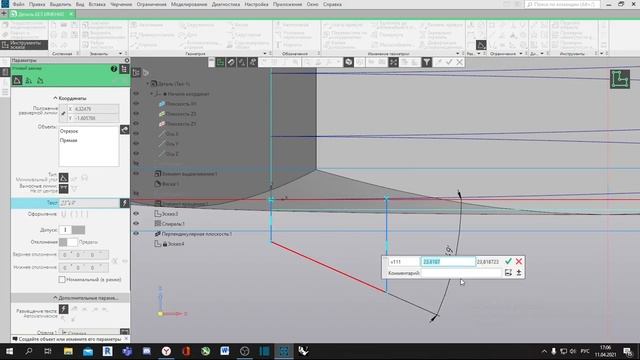Open Ограничения panel group dropdown
Screen dimensions: 640x360
[x=521, y=53]
